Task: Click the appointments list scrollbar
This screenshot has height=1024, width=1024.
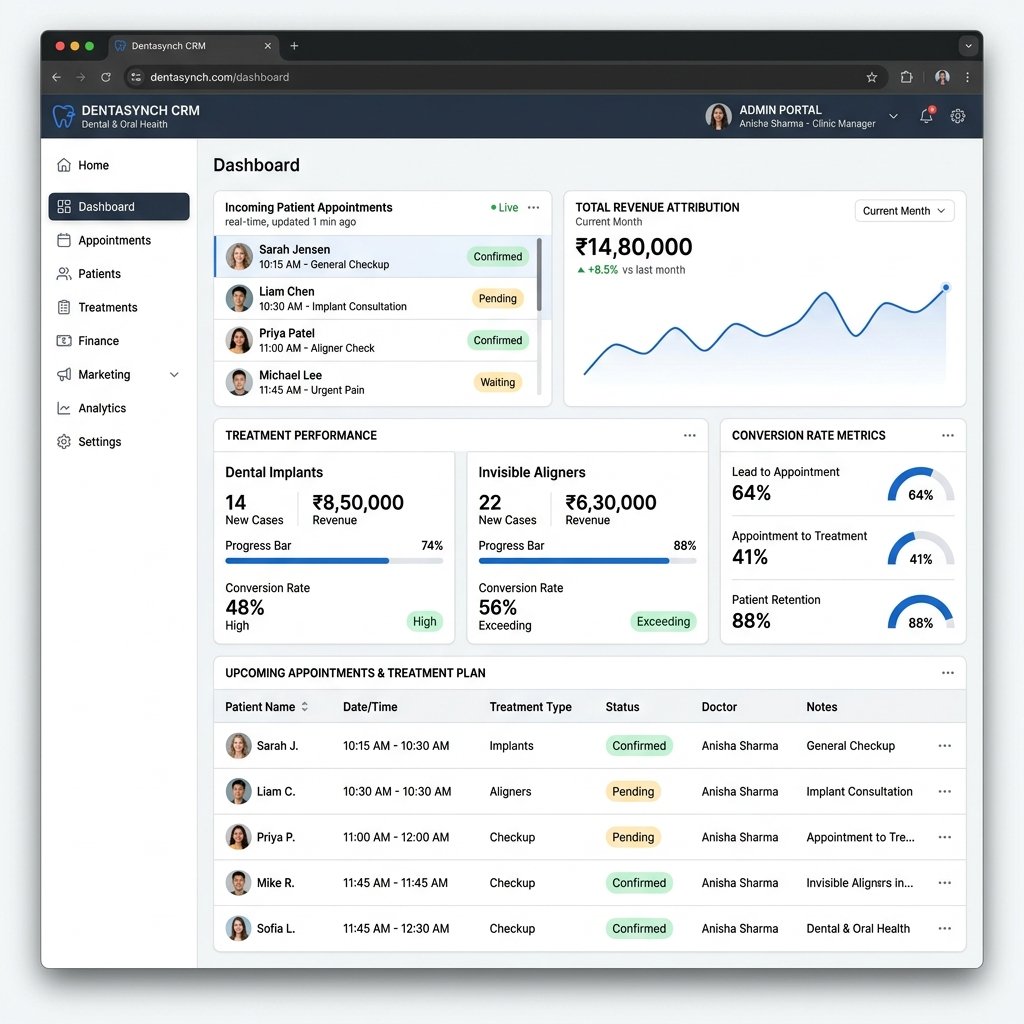Action: 539,274
